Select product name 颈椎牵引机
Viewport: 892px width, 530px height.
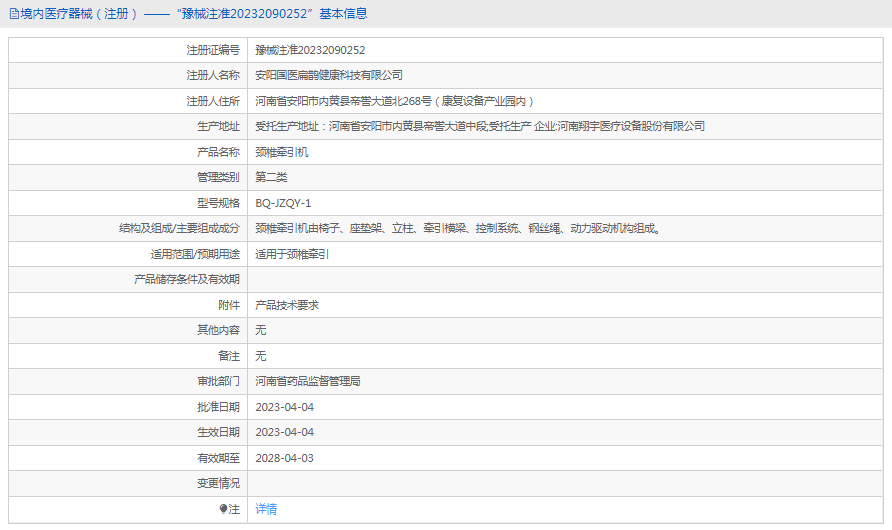[282, 152]
